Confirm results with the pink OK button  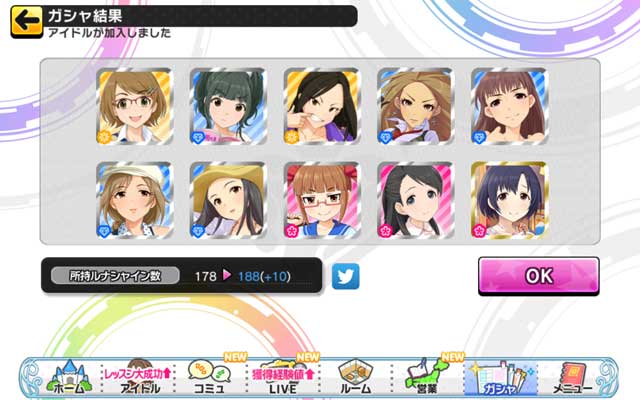(x=539, y=276)
